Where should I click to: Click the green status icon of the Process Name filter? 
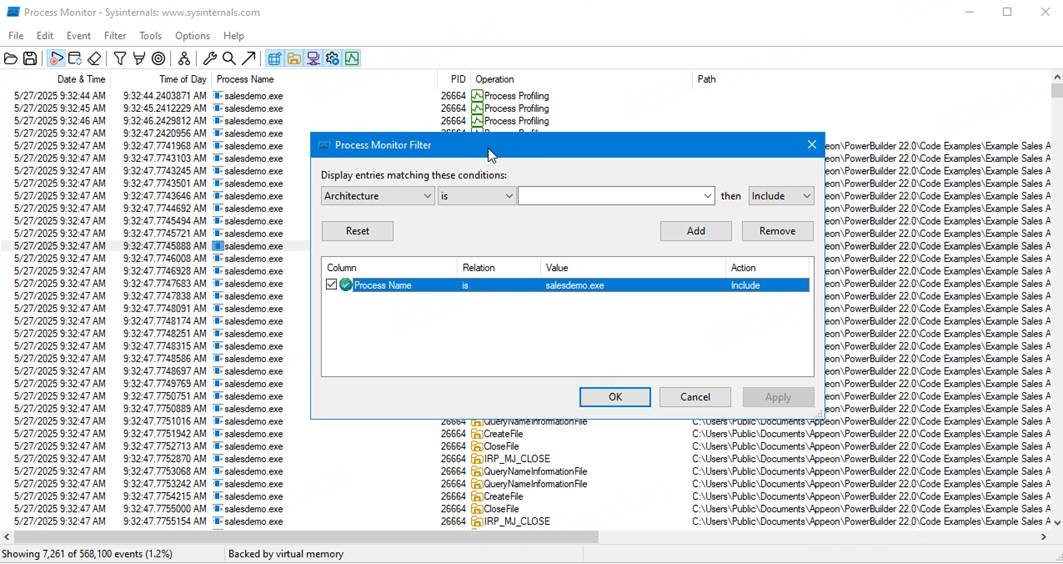[x=346, y=285]
